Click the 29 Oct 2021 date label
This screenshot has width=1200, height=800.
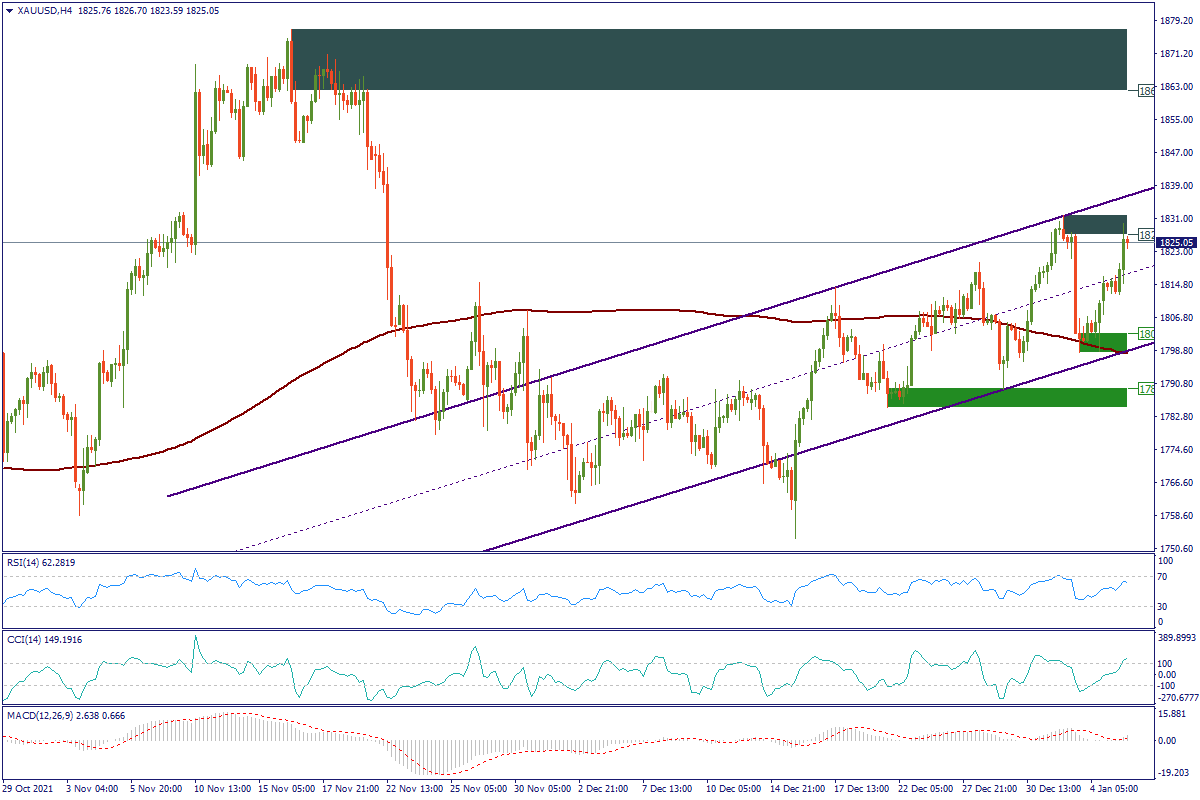click(x=28, y=789)
